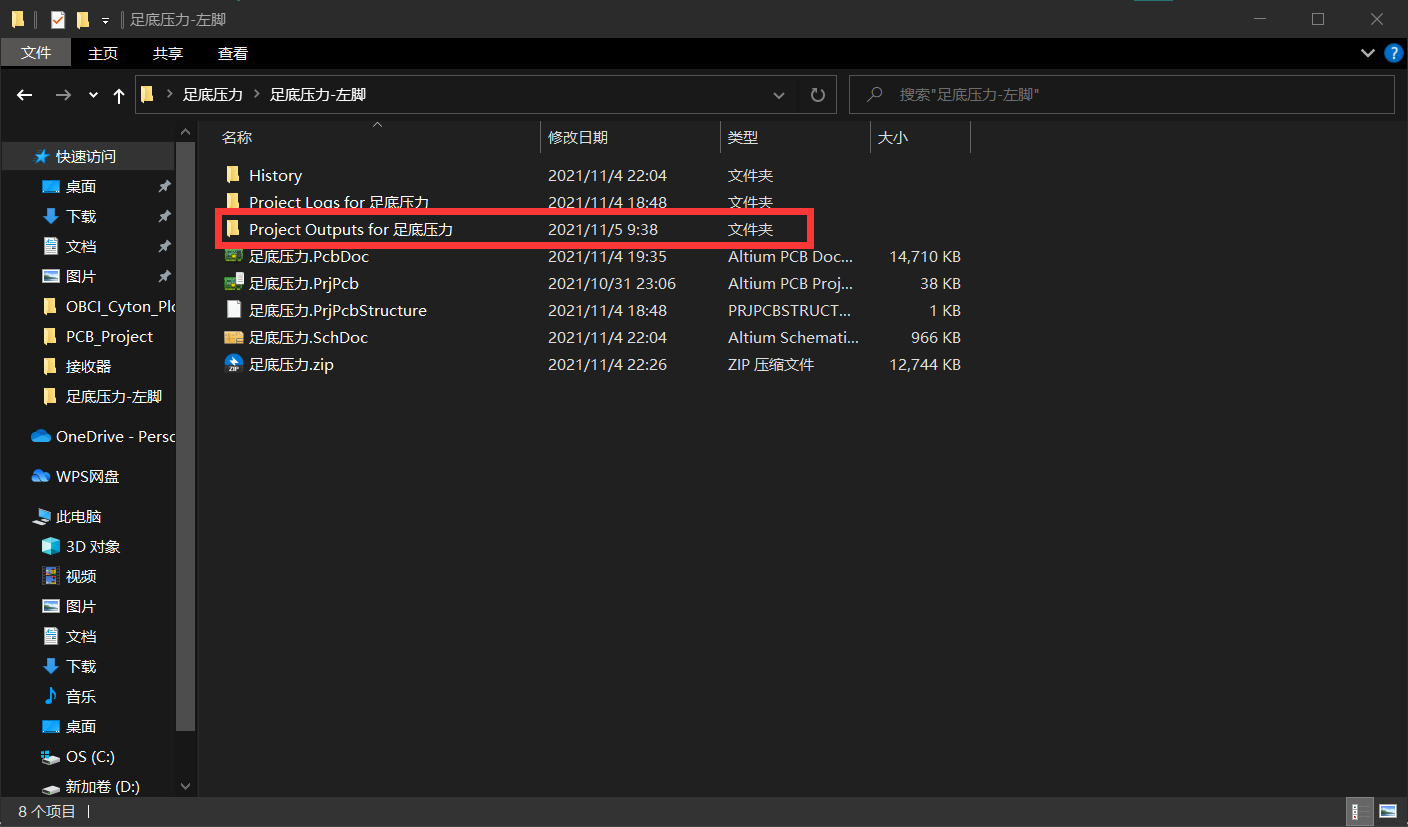This screenshot has width=1408, height=827.
Task: Click inside the search box for 足底压力-左脚
Action: (x=1100, y=94)
